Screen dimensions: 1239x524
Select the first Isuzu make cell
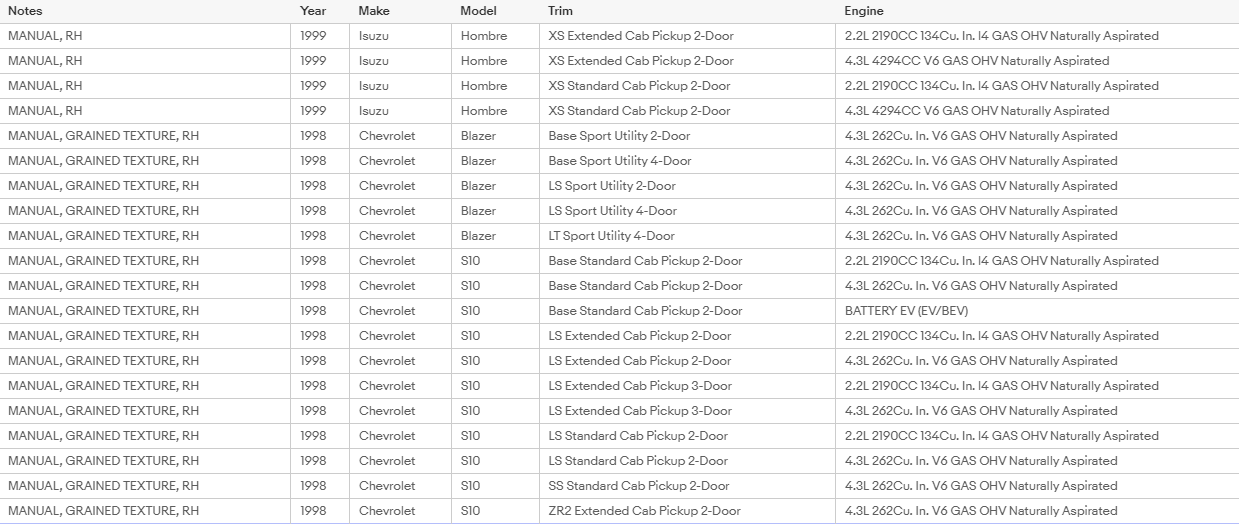tap(400, 36)
